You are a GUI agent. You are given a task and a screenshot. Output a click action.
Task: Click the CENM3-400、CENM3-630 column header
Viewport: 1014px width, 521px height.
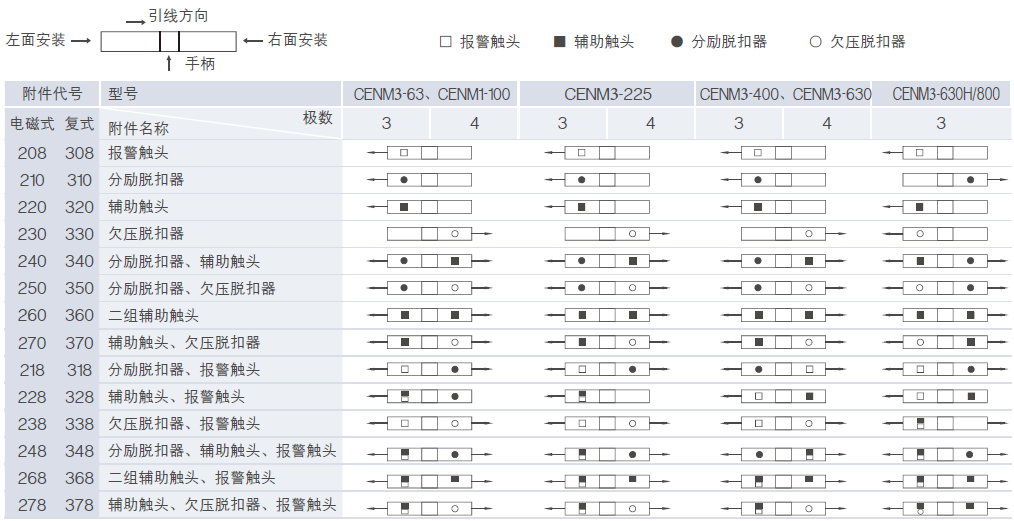point(784,94)
